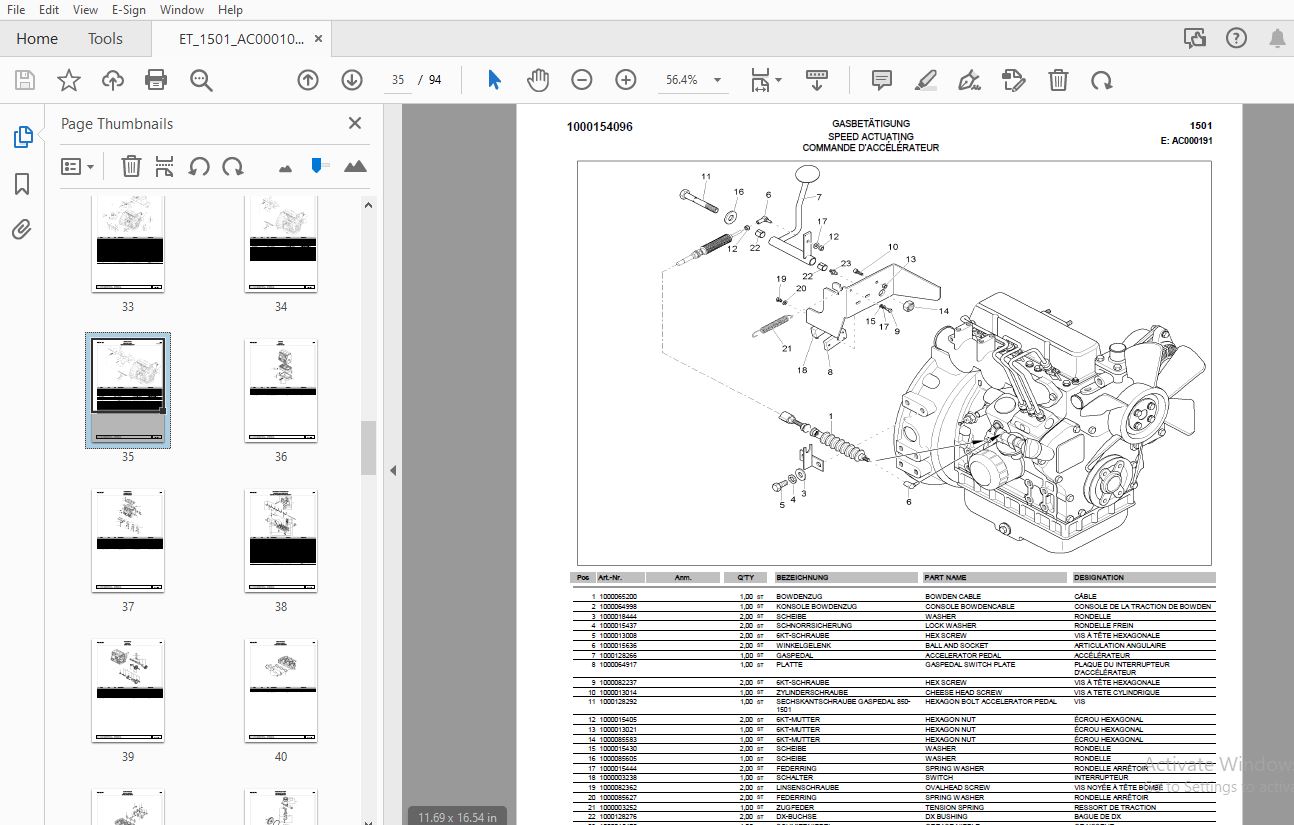
Task: Open the File menu
Action: (x=16, y=10)
